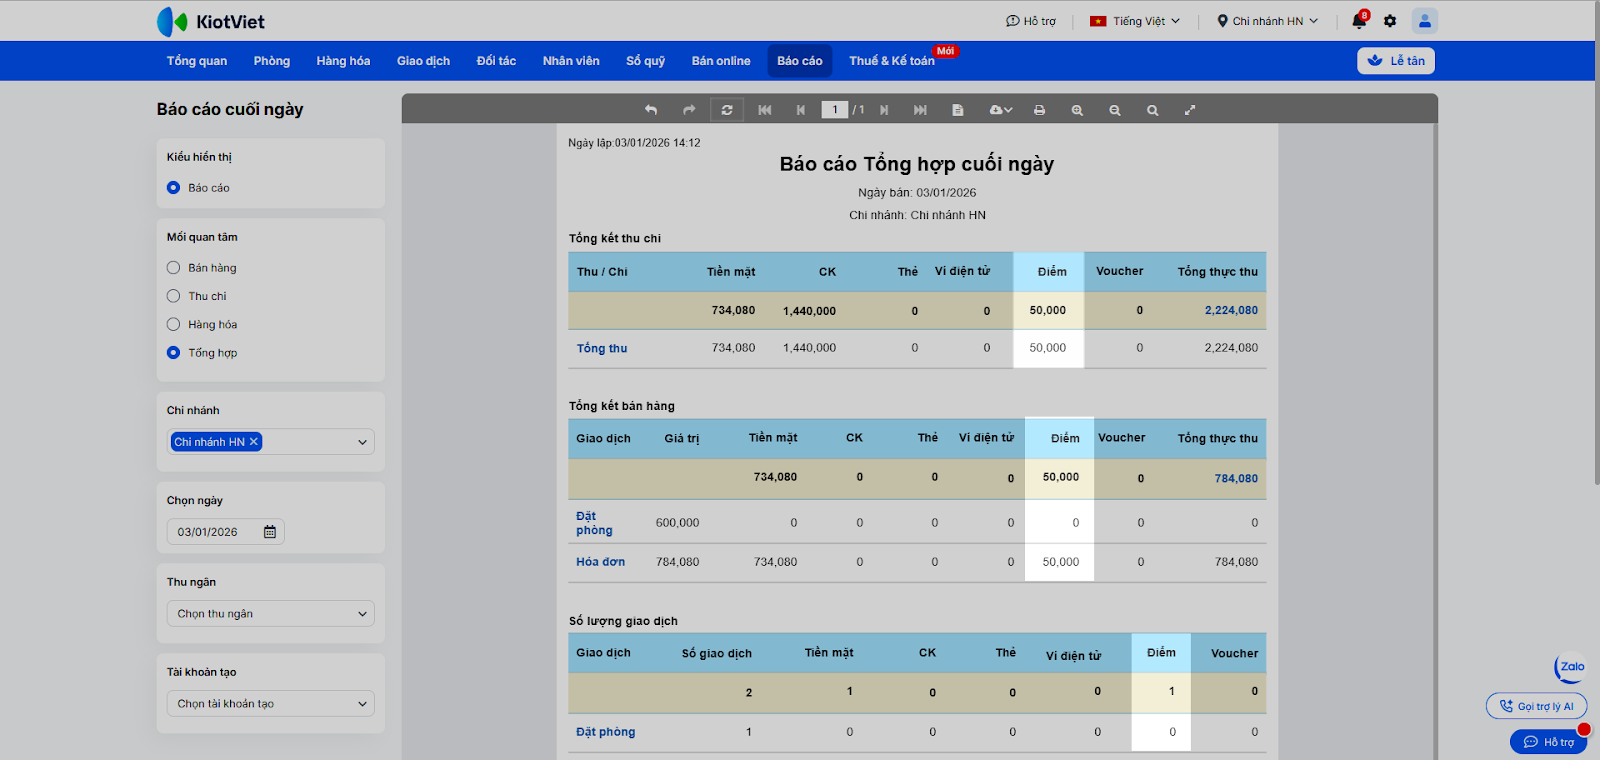Open the Chọn thu ngân dropdown
1600x760 pixels.
coord(271,614)
